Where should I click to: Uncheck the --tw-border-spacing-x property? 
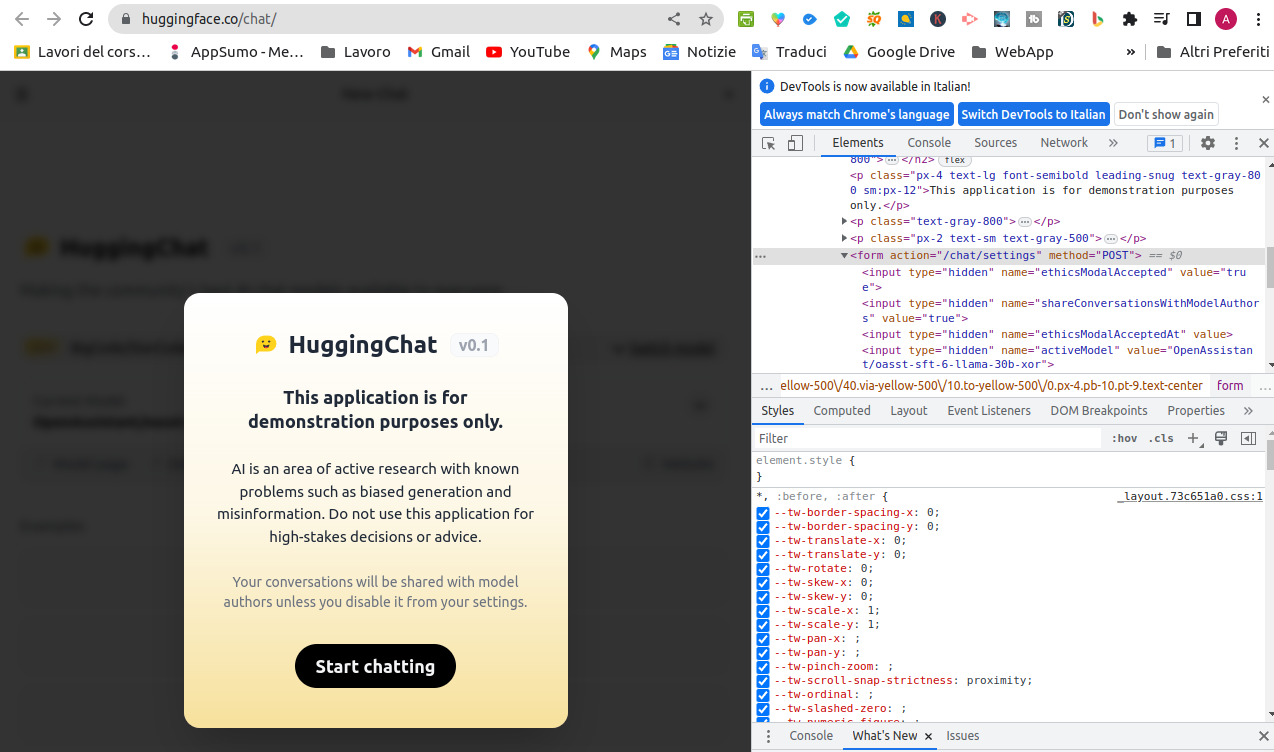pos(763,512)
